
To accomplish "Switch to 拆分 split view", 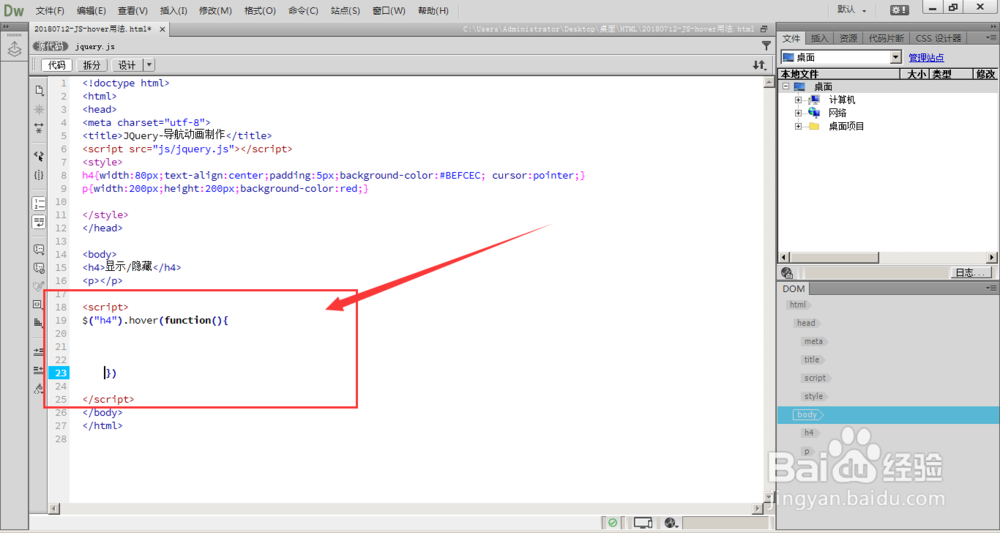I will click(x=92, y=65).
